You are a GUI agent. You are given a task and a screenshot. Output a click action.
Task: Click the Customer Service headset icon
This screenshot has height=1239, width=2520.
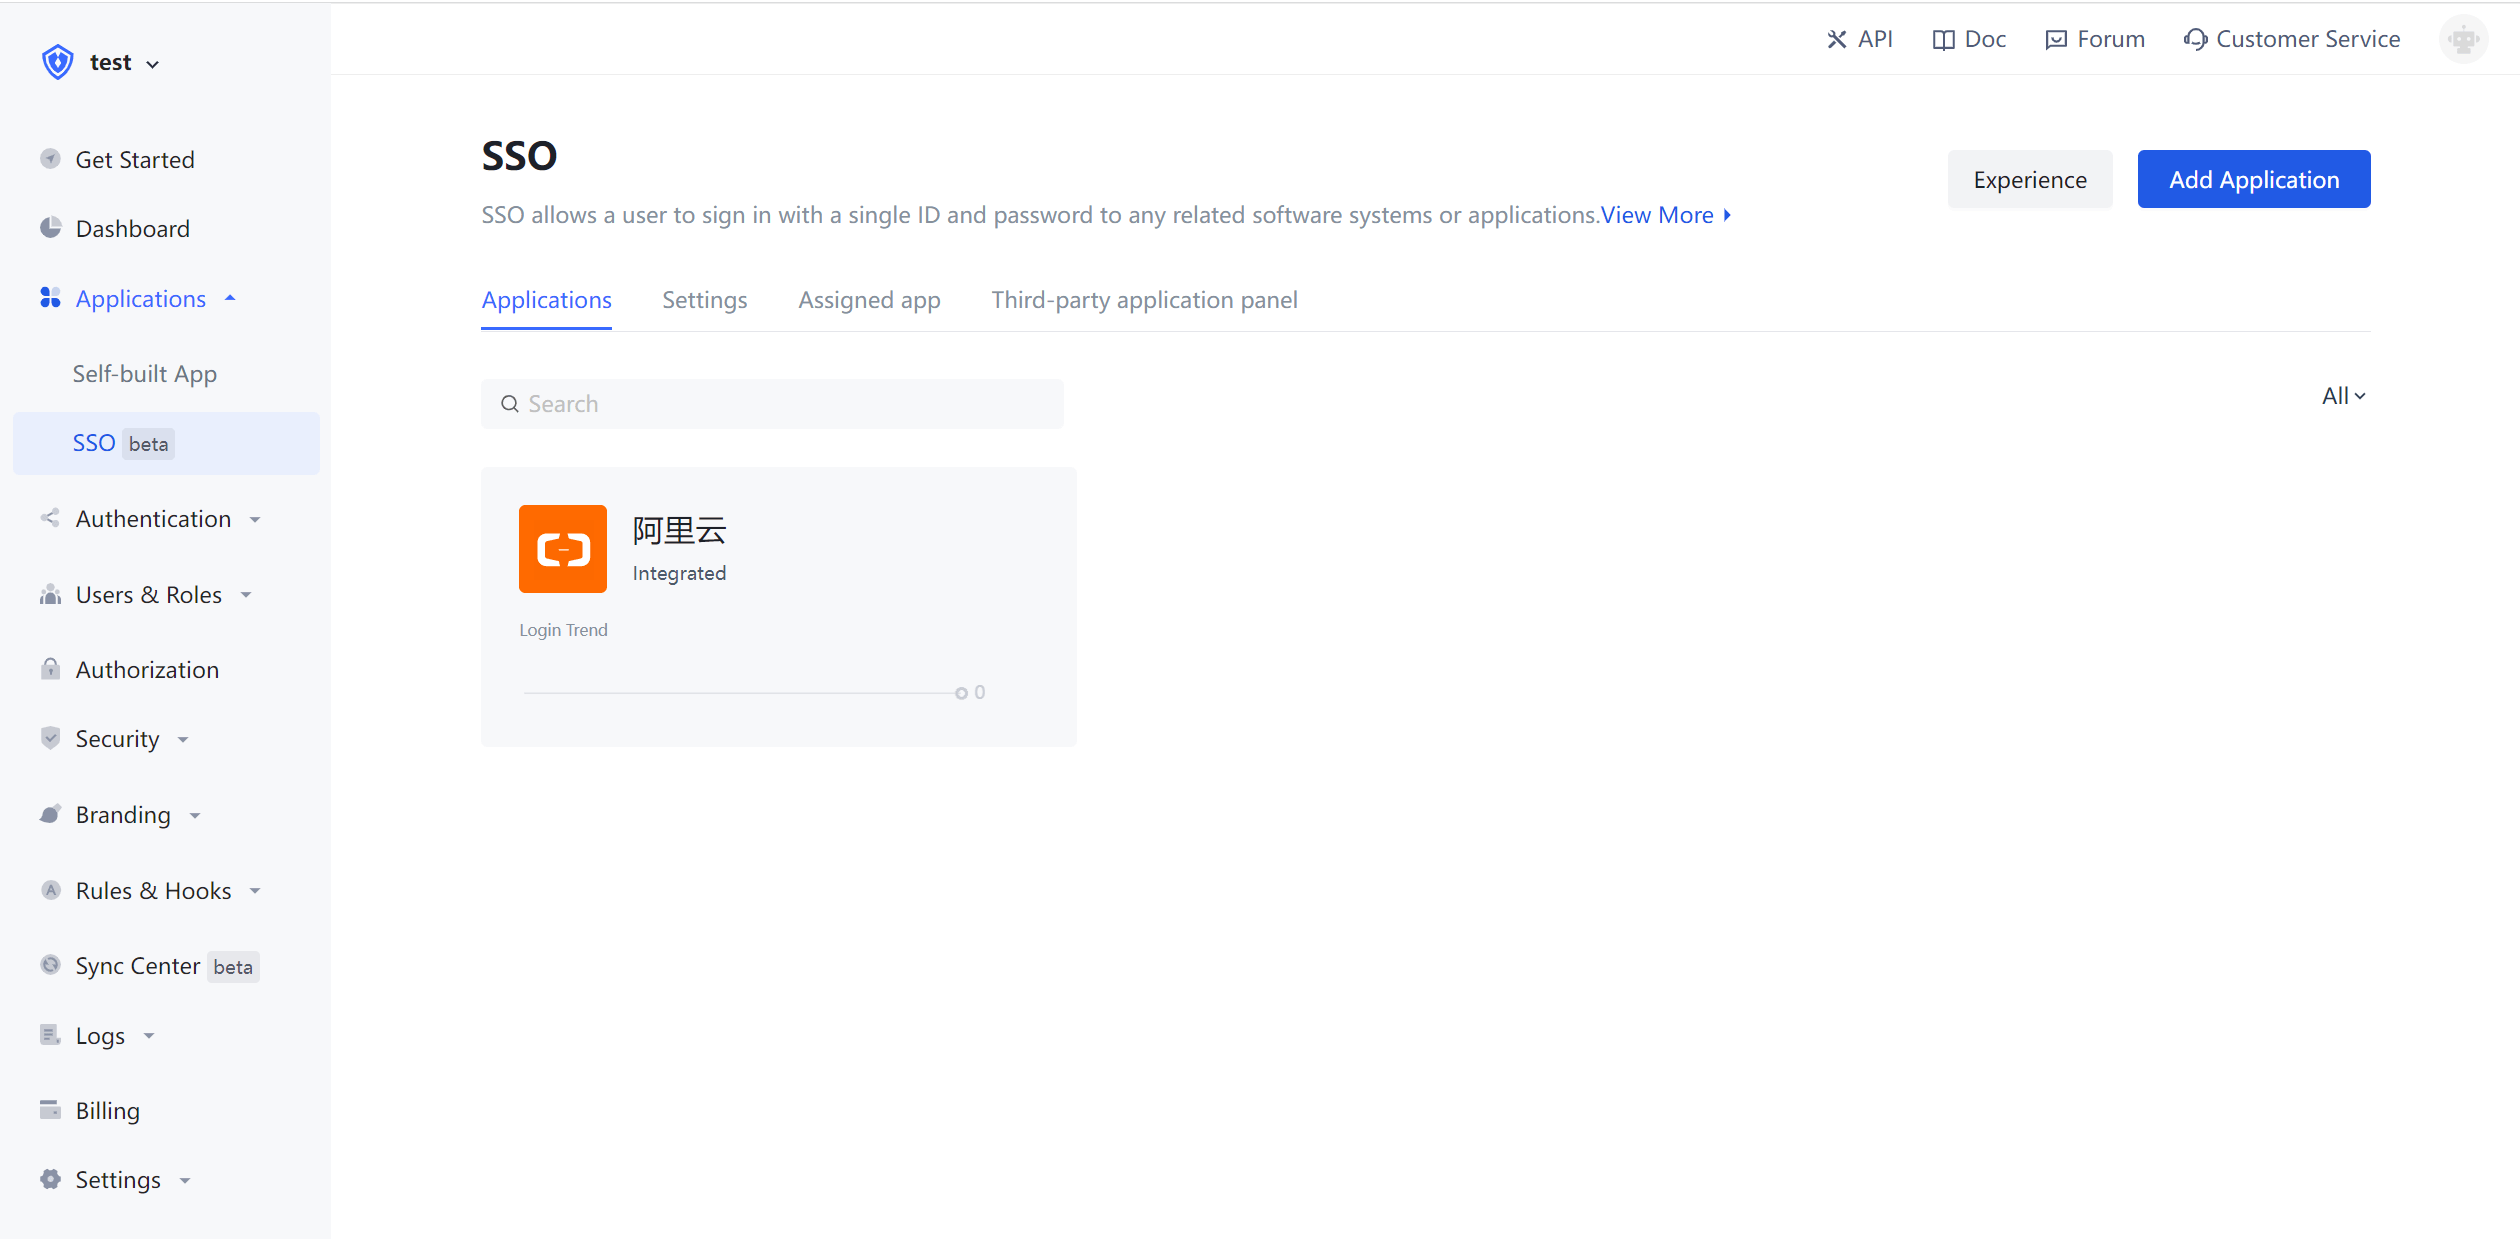(2195, 39)
